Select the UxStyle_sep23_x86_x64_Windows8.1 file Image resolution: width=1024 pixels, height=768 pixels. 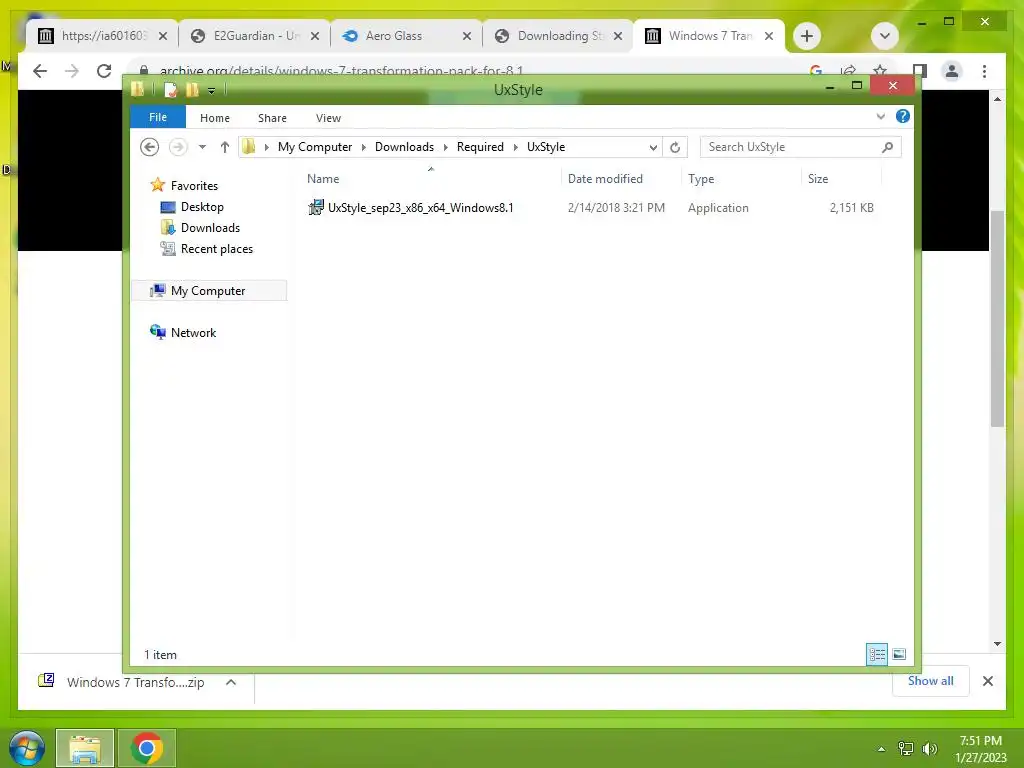click(421, 208)
